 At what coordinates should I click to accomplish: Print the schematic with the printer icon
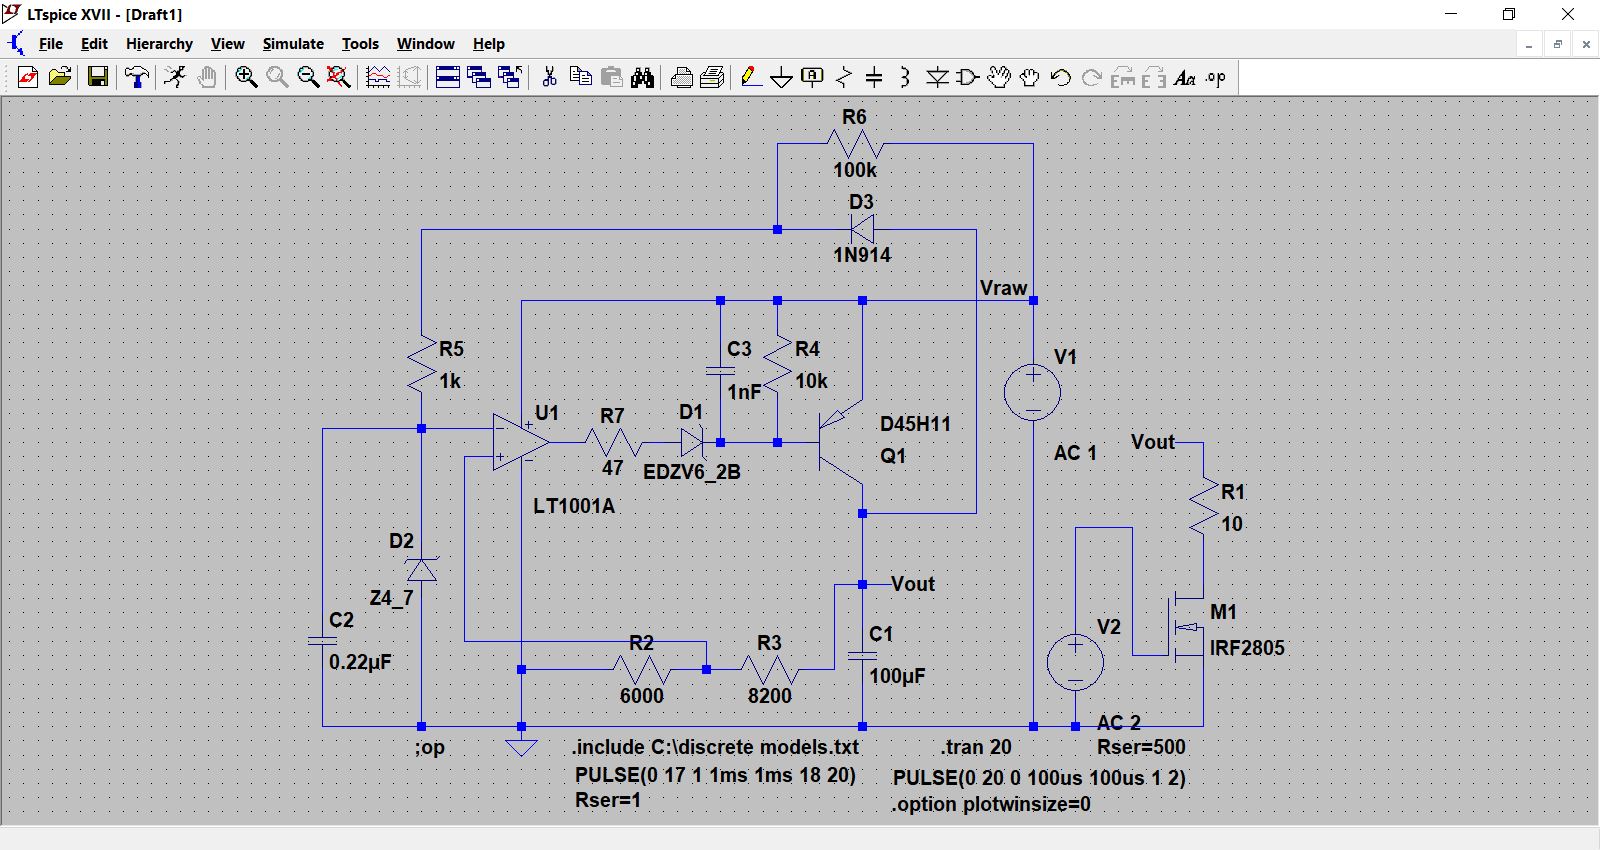tap(682, 77)
